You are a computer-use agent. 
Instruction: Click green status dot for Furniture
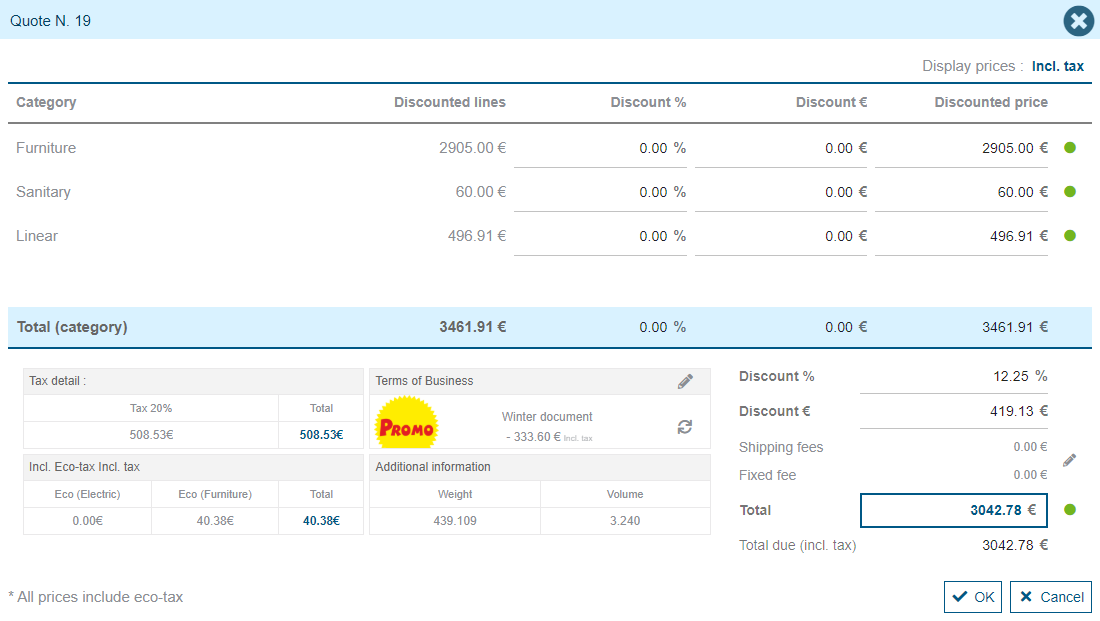point(1070,148)
